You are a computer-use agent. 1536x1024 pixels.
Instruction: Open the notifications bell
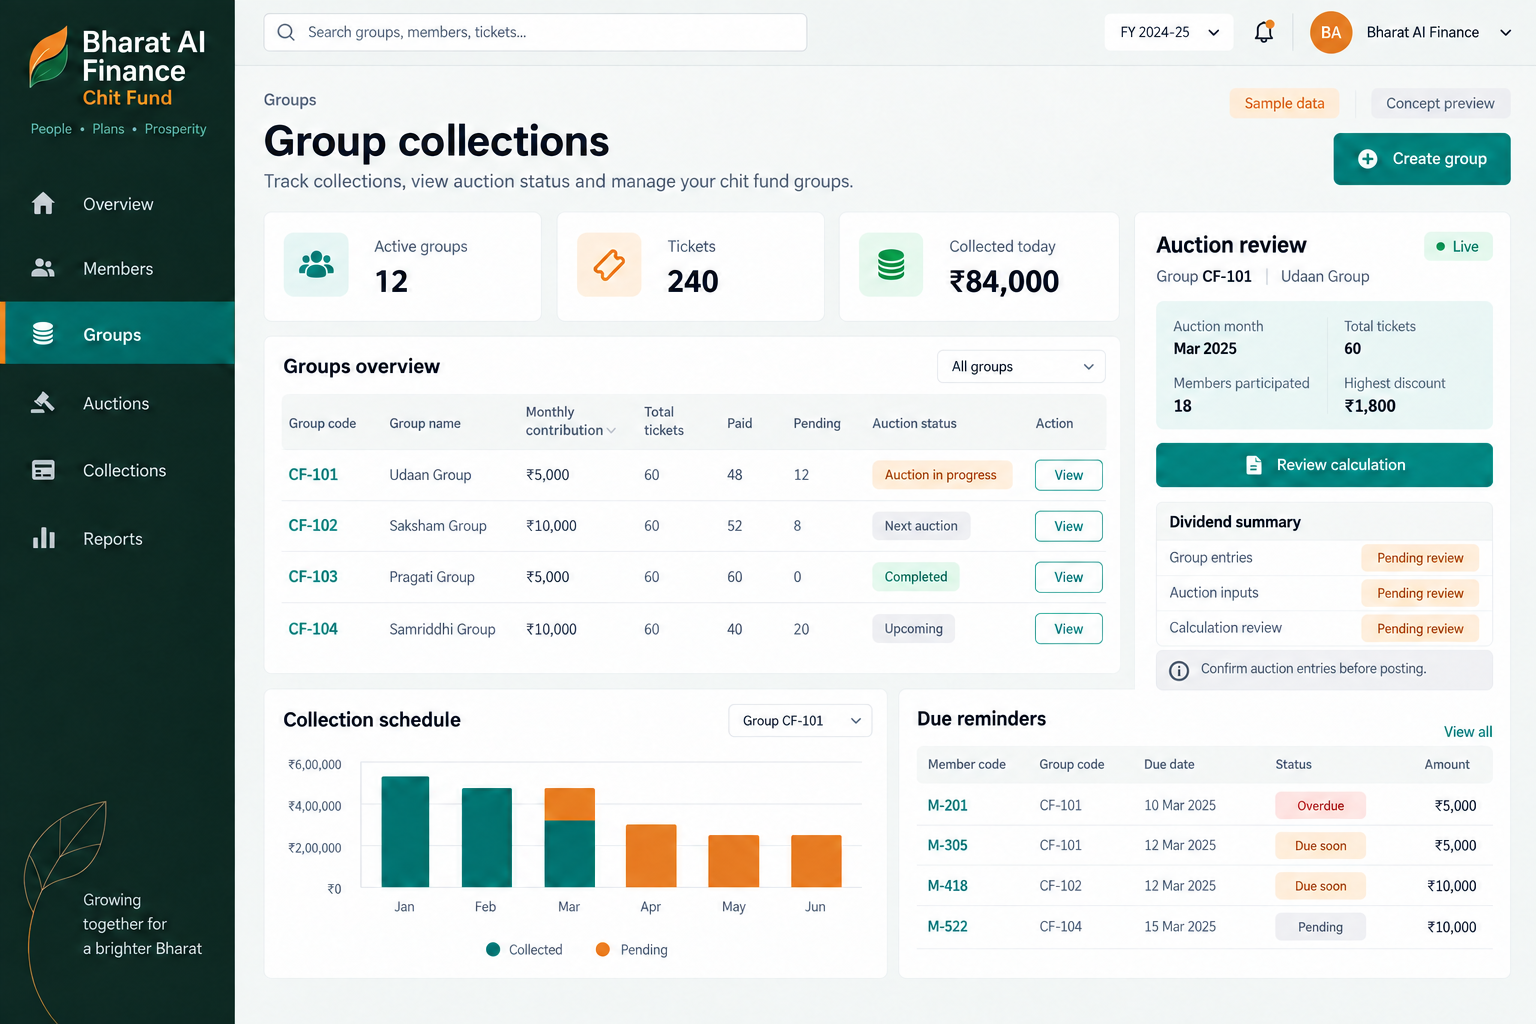click(1264, 32)
